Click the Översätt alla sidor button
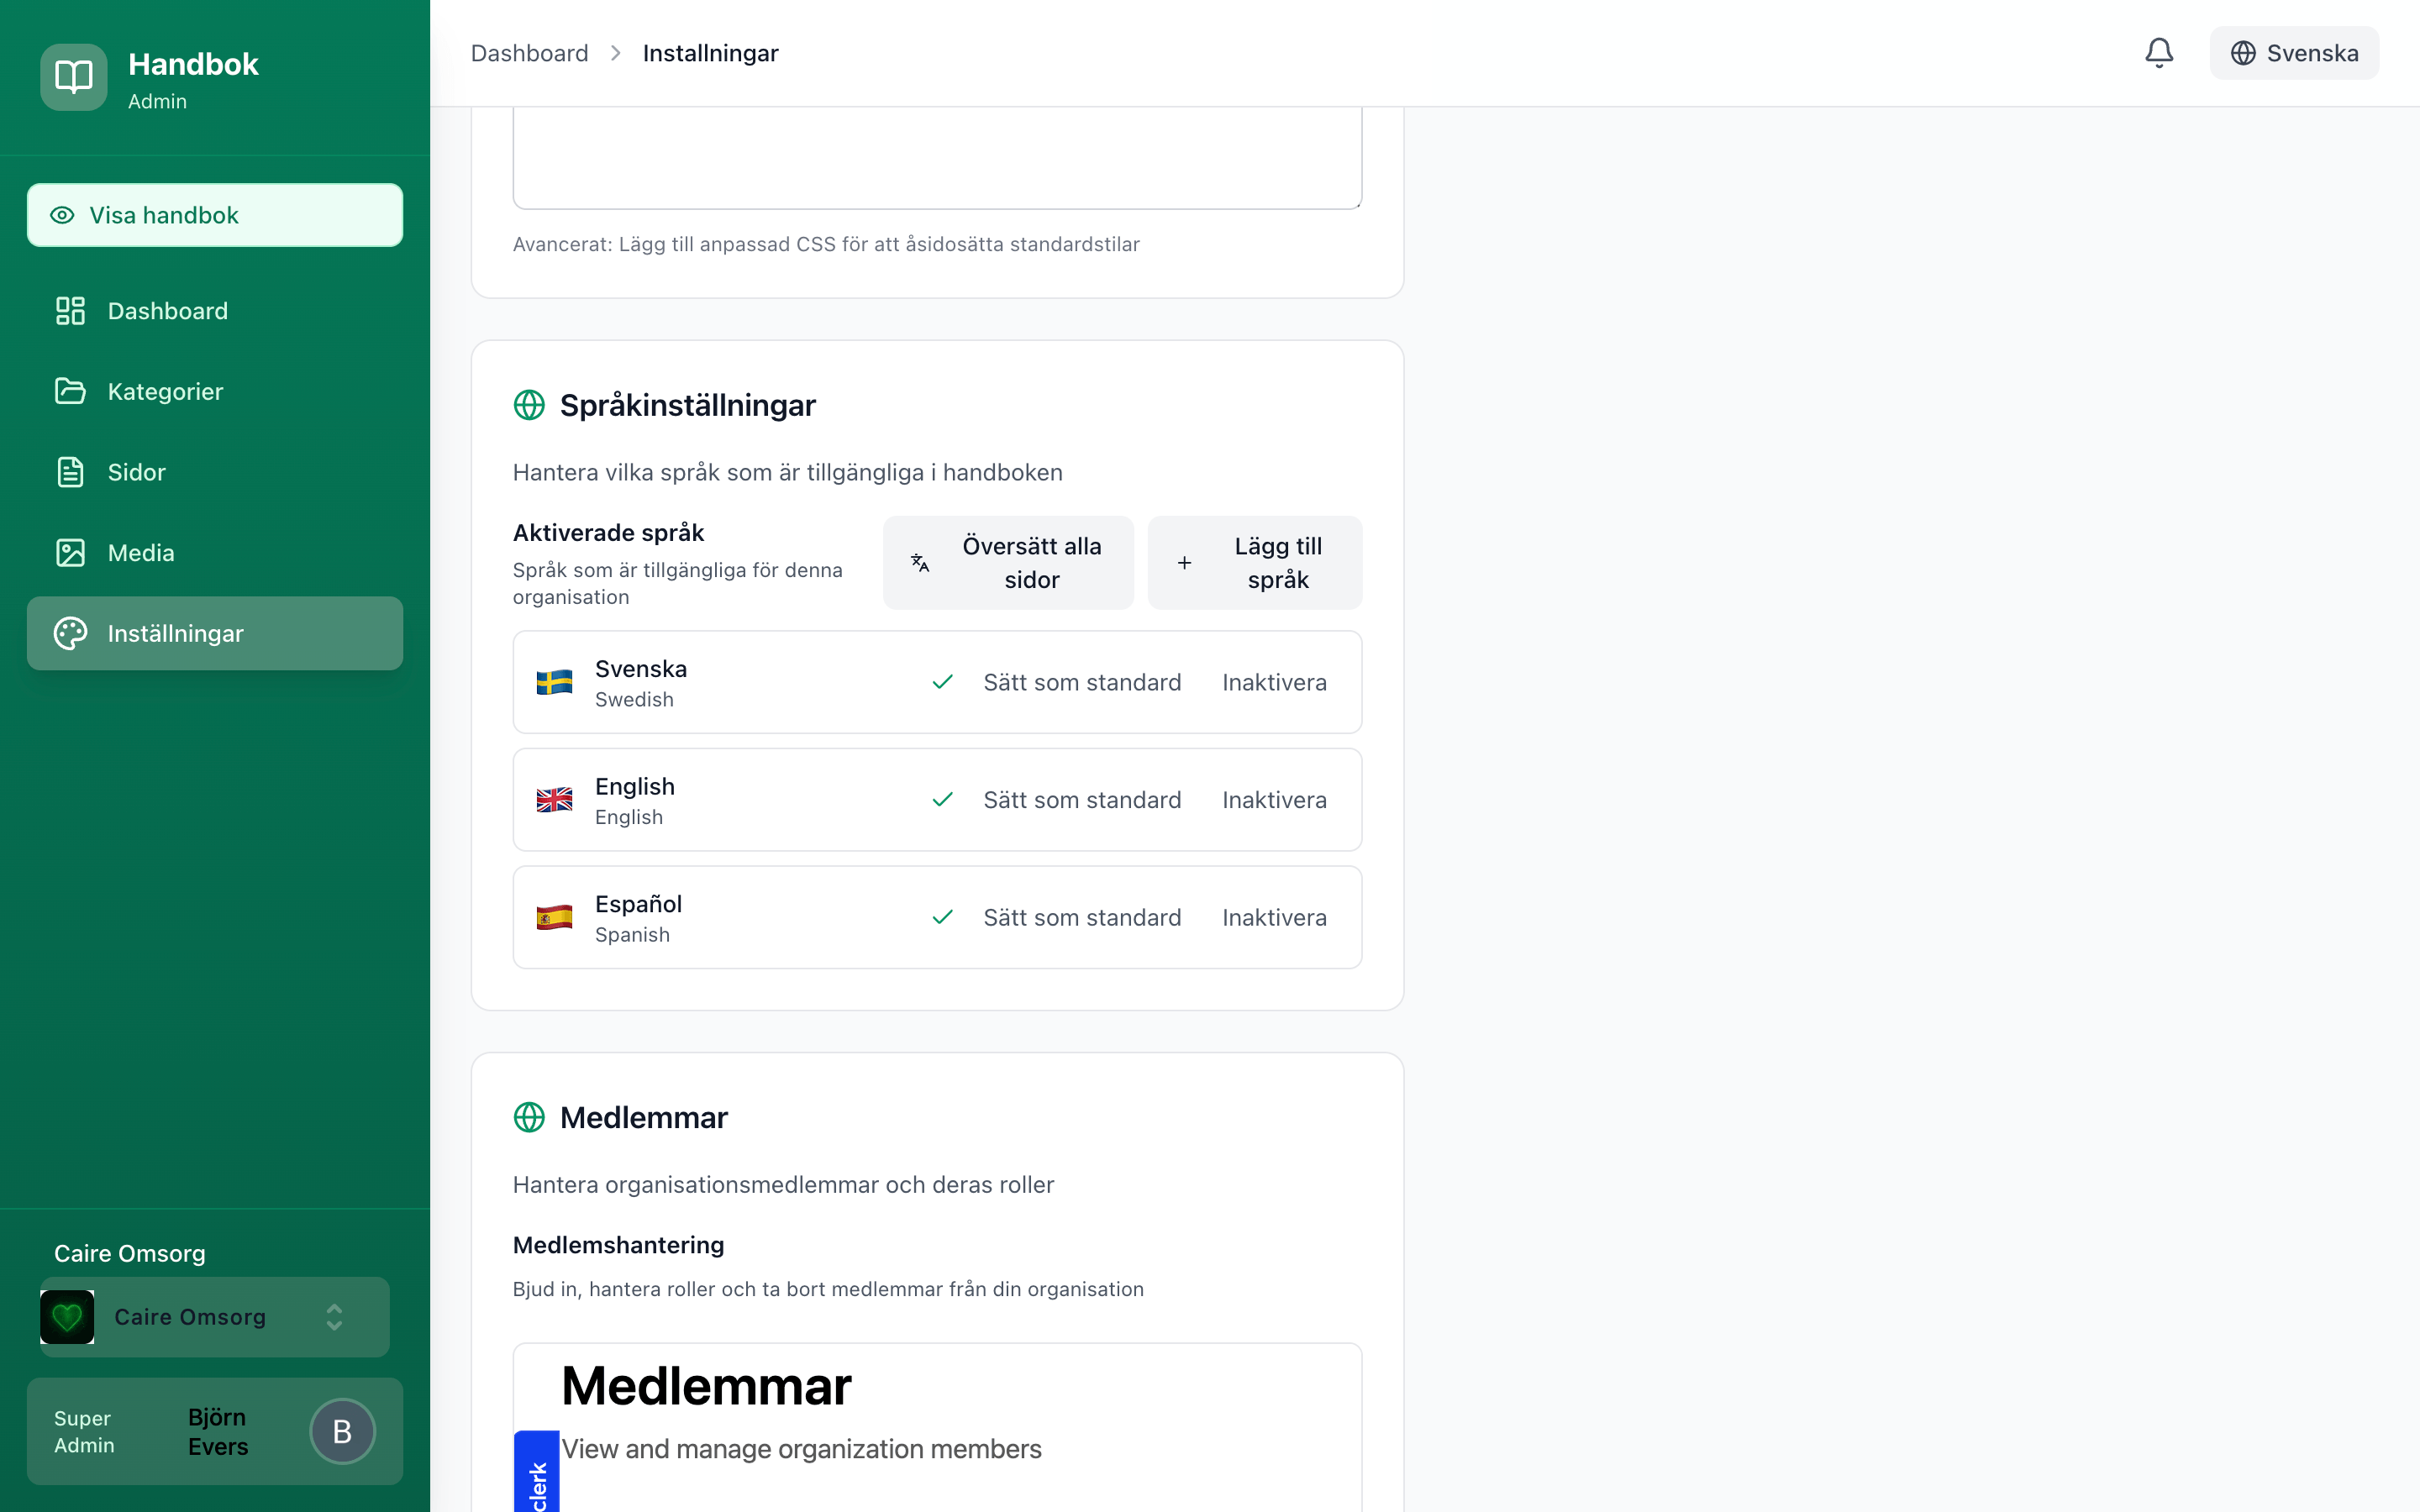This screenshot has width=2420, height=1512. 1008,562
